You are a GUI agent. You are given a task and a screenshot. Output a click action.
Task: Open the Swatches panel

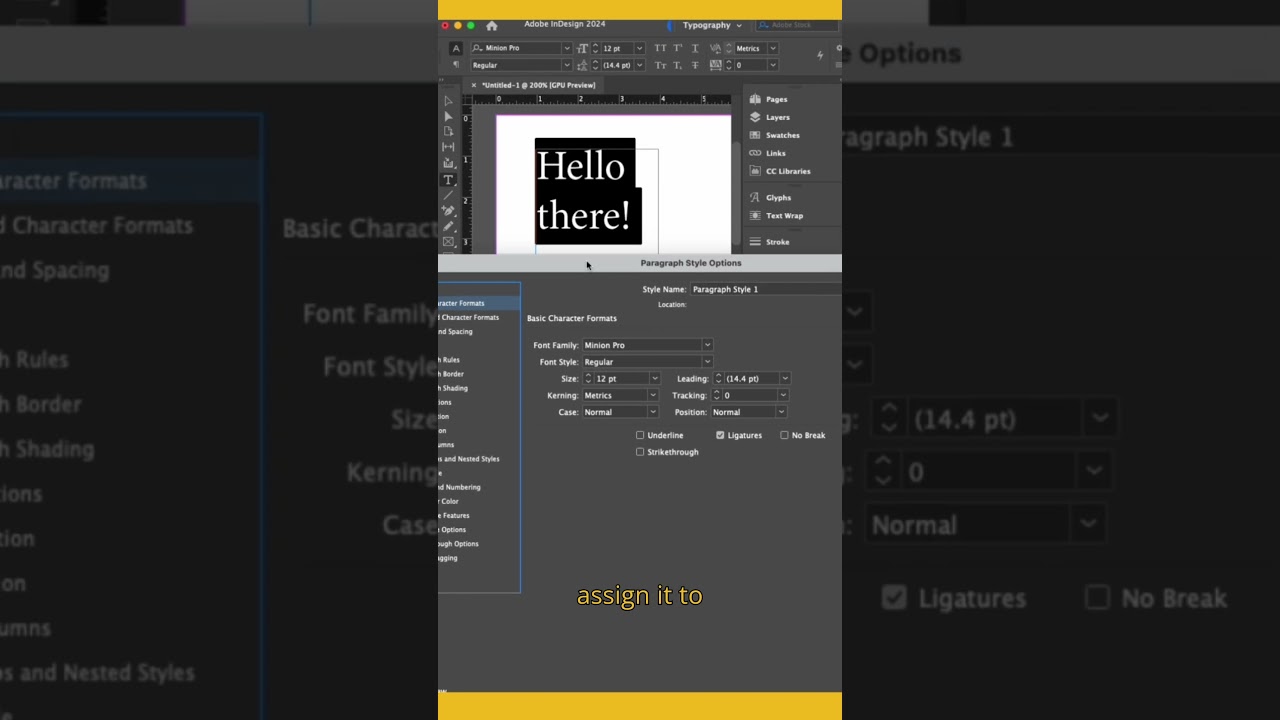(774, 135)
